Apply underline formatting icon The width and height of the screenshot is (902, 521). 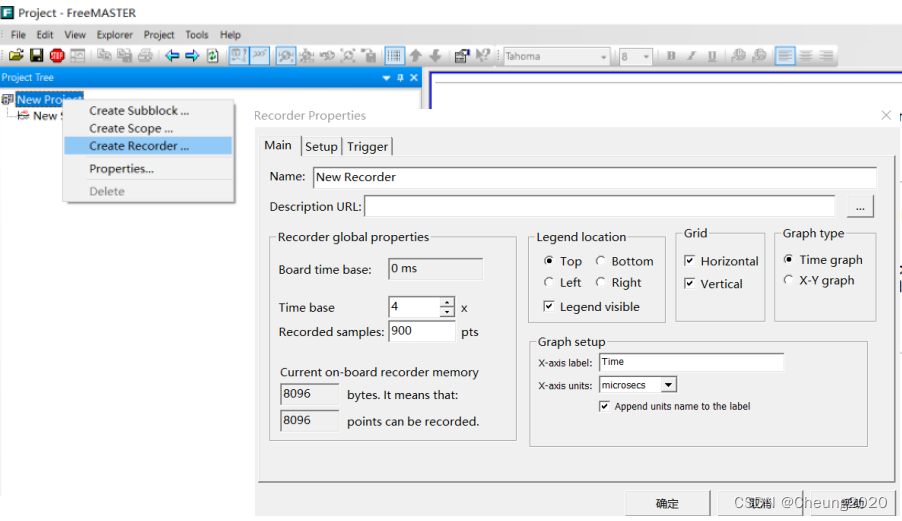pos(712,56)
